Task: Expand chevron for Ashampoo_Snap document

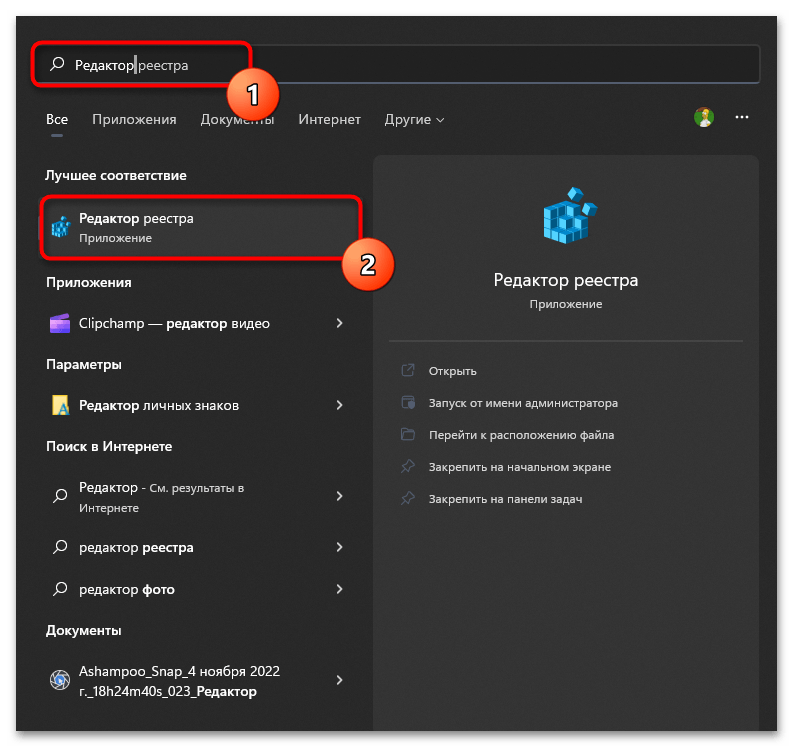Action: (x=339, y=680)
